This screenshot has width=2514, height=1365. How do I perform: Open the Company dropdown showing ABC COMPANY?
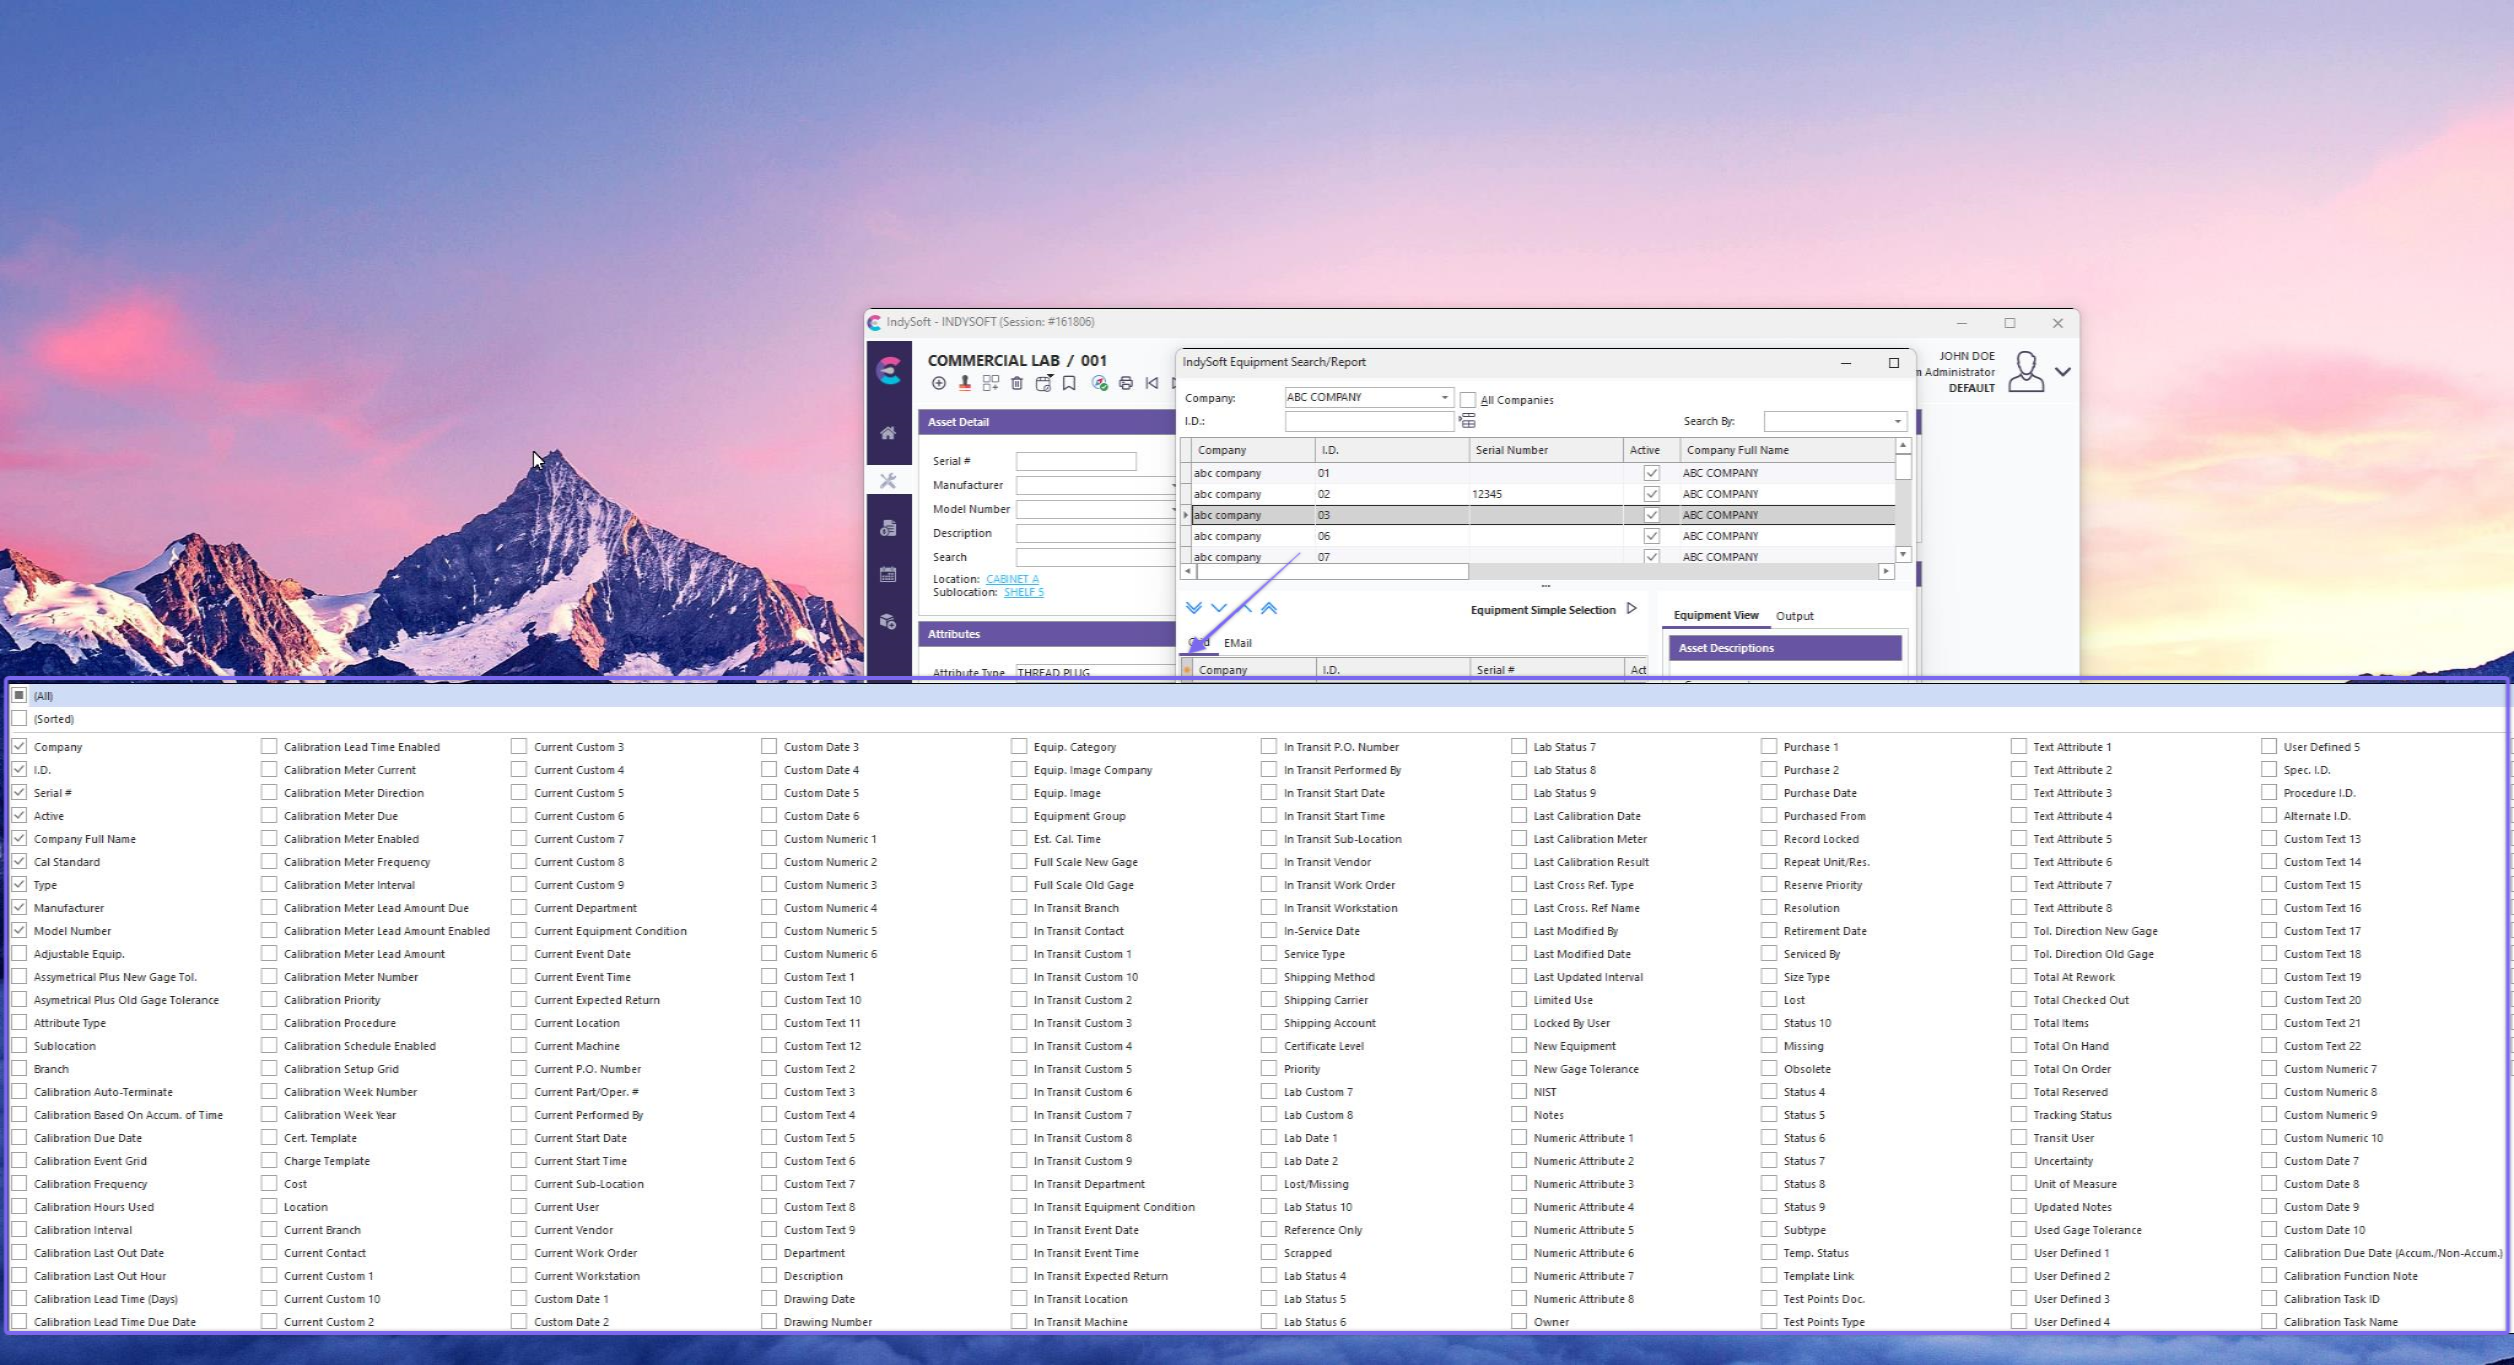(1443, 397)
